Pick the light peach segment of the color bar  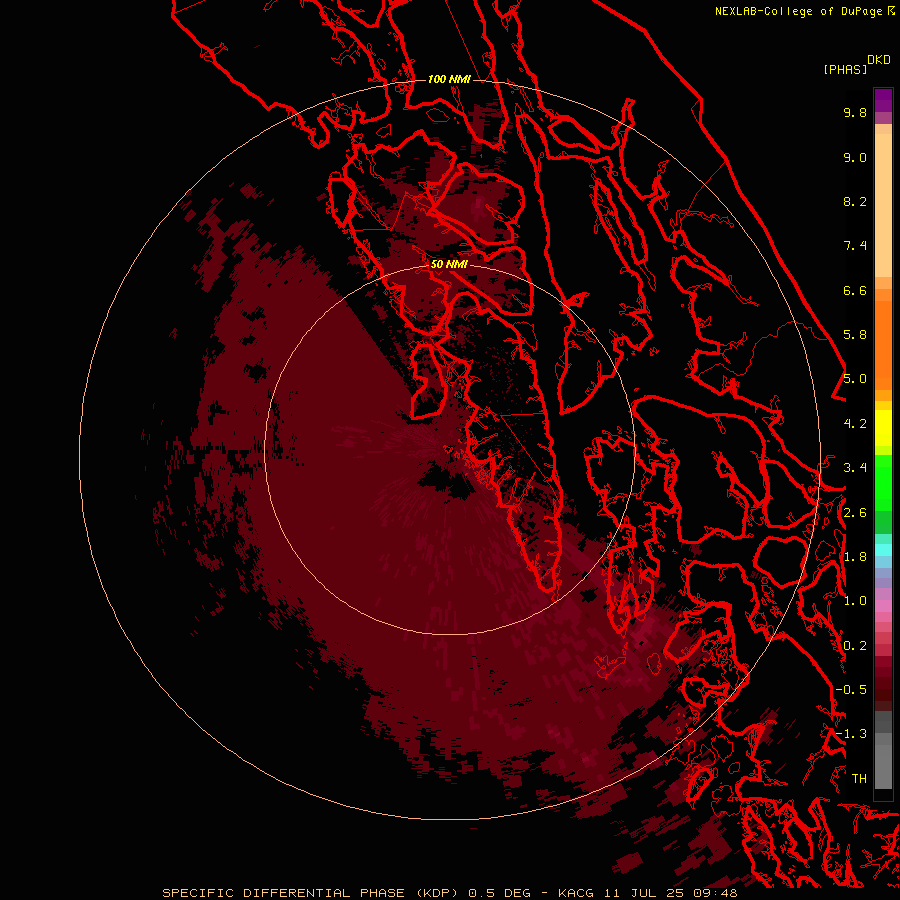(x=883, y=205)
